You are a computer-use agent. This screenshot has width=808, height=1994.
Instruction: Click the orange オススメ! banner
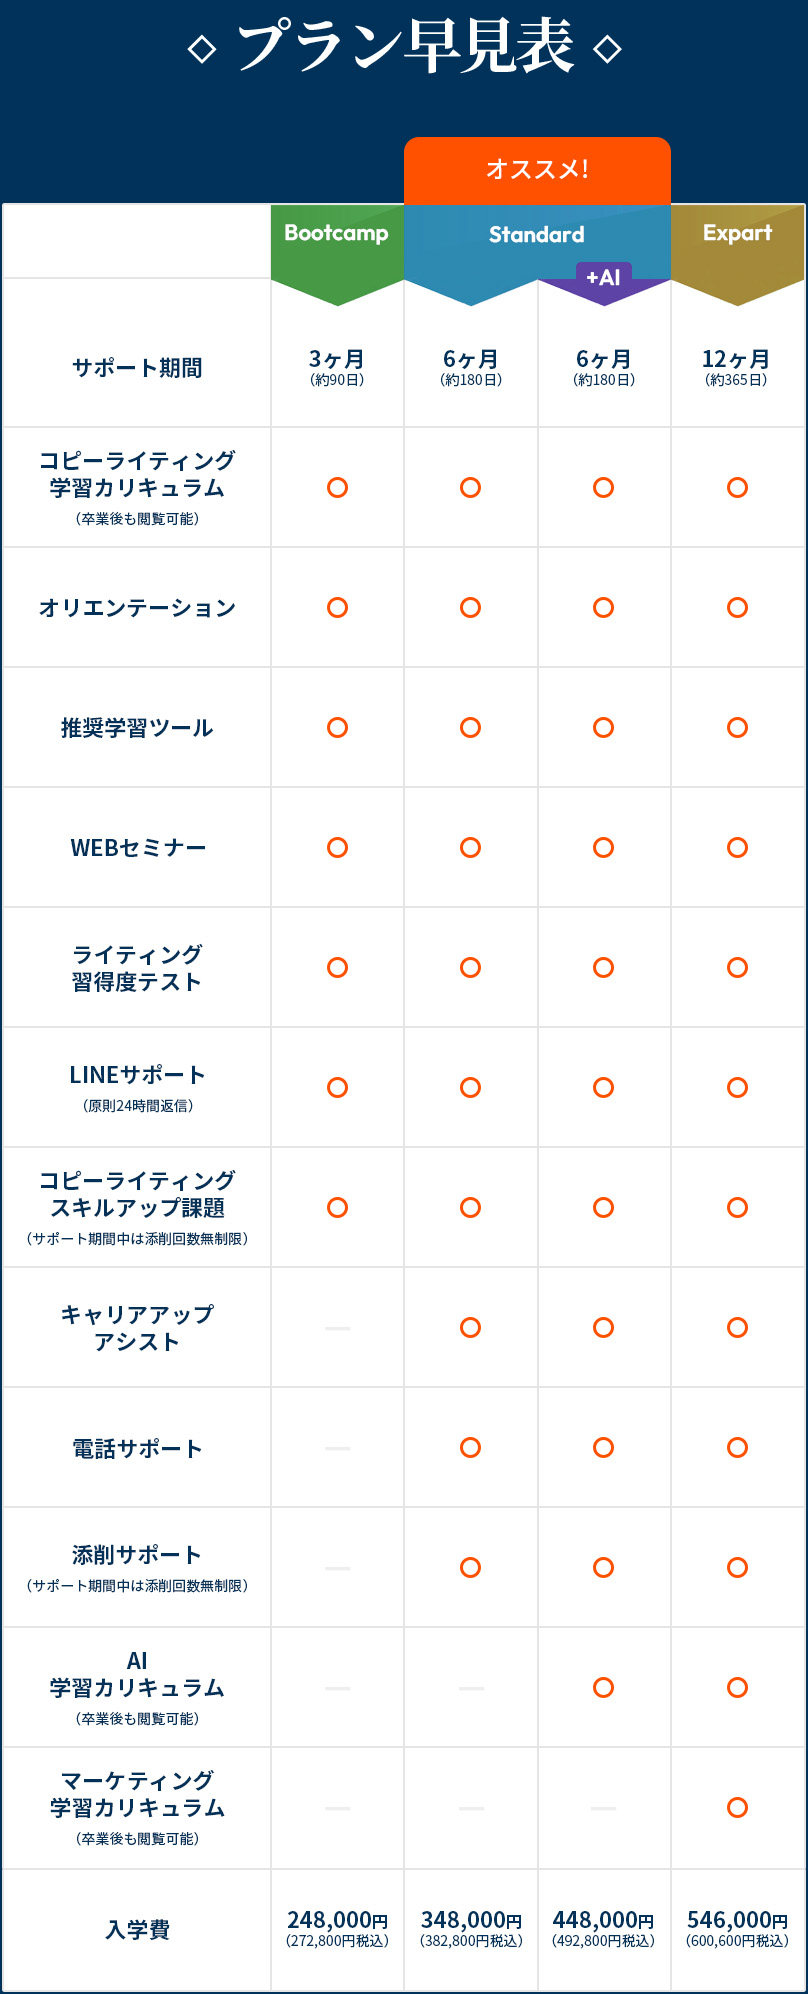(x=537, y=169)
